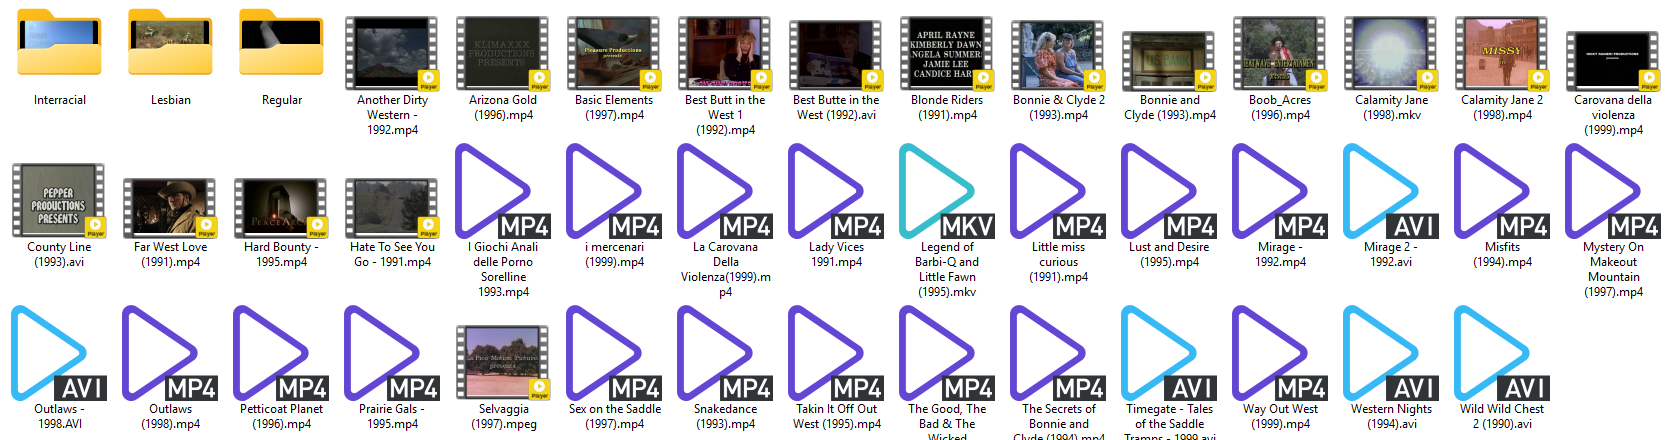Open the Lesbian folder
This screenshot has width=1672, height=440.
tap(171, 45)
